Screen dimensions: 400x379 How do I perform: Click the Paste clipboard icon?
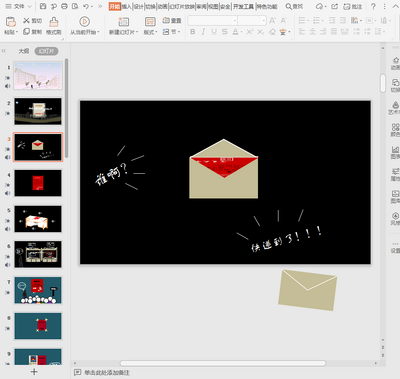point(11,22)
